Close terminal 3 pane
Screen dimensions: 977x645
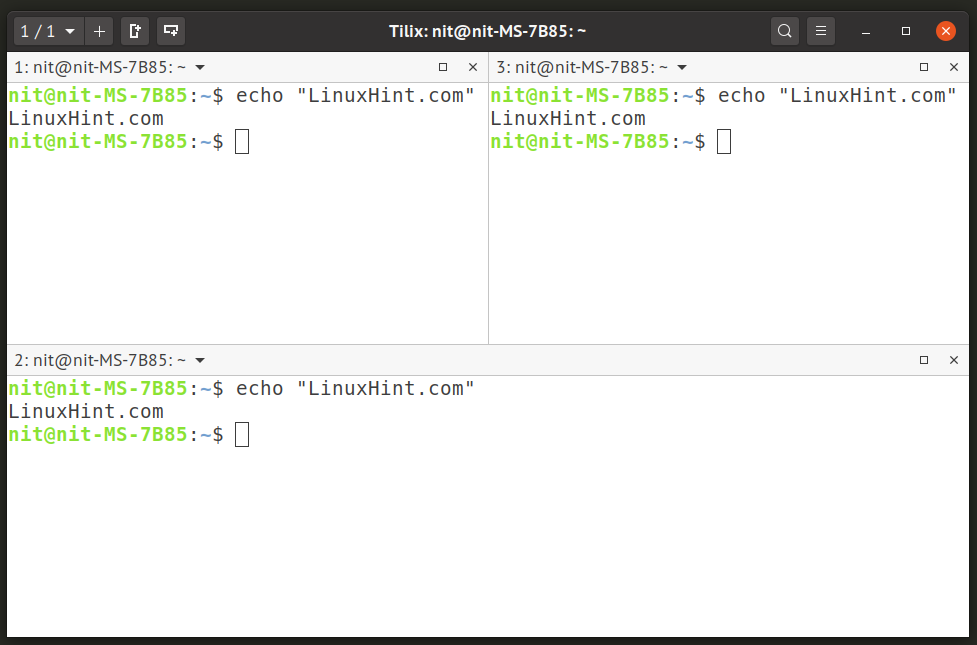954,67
